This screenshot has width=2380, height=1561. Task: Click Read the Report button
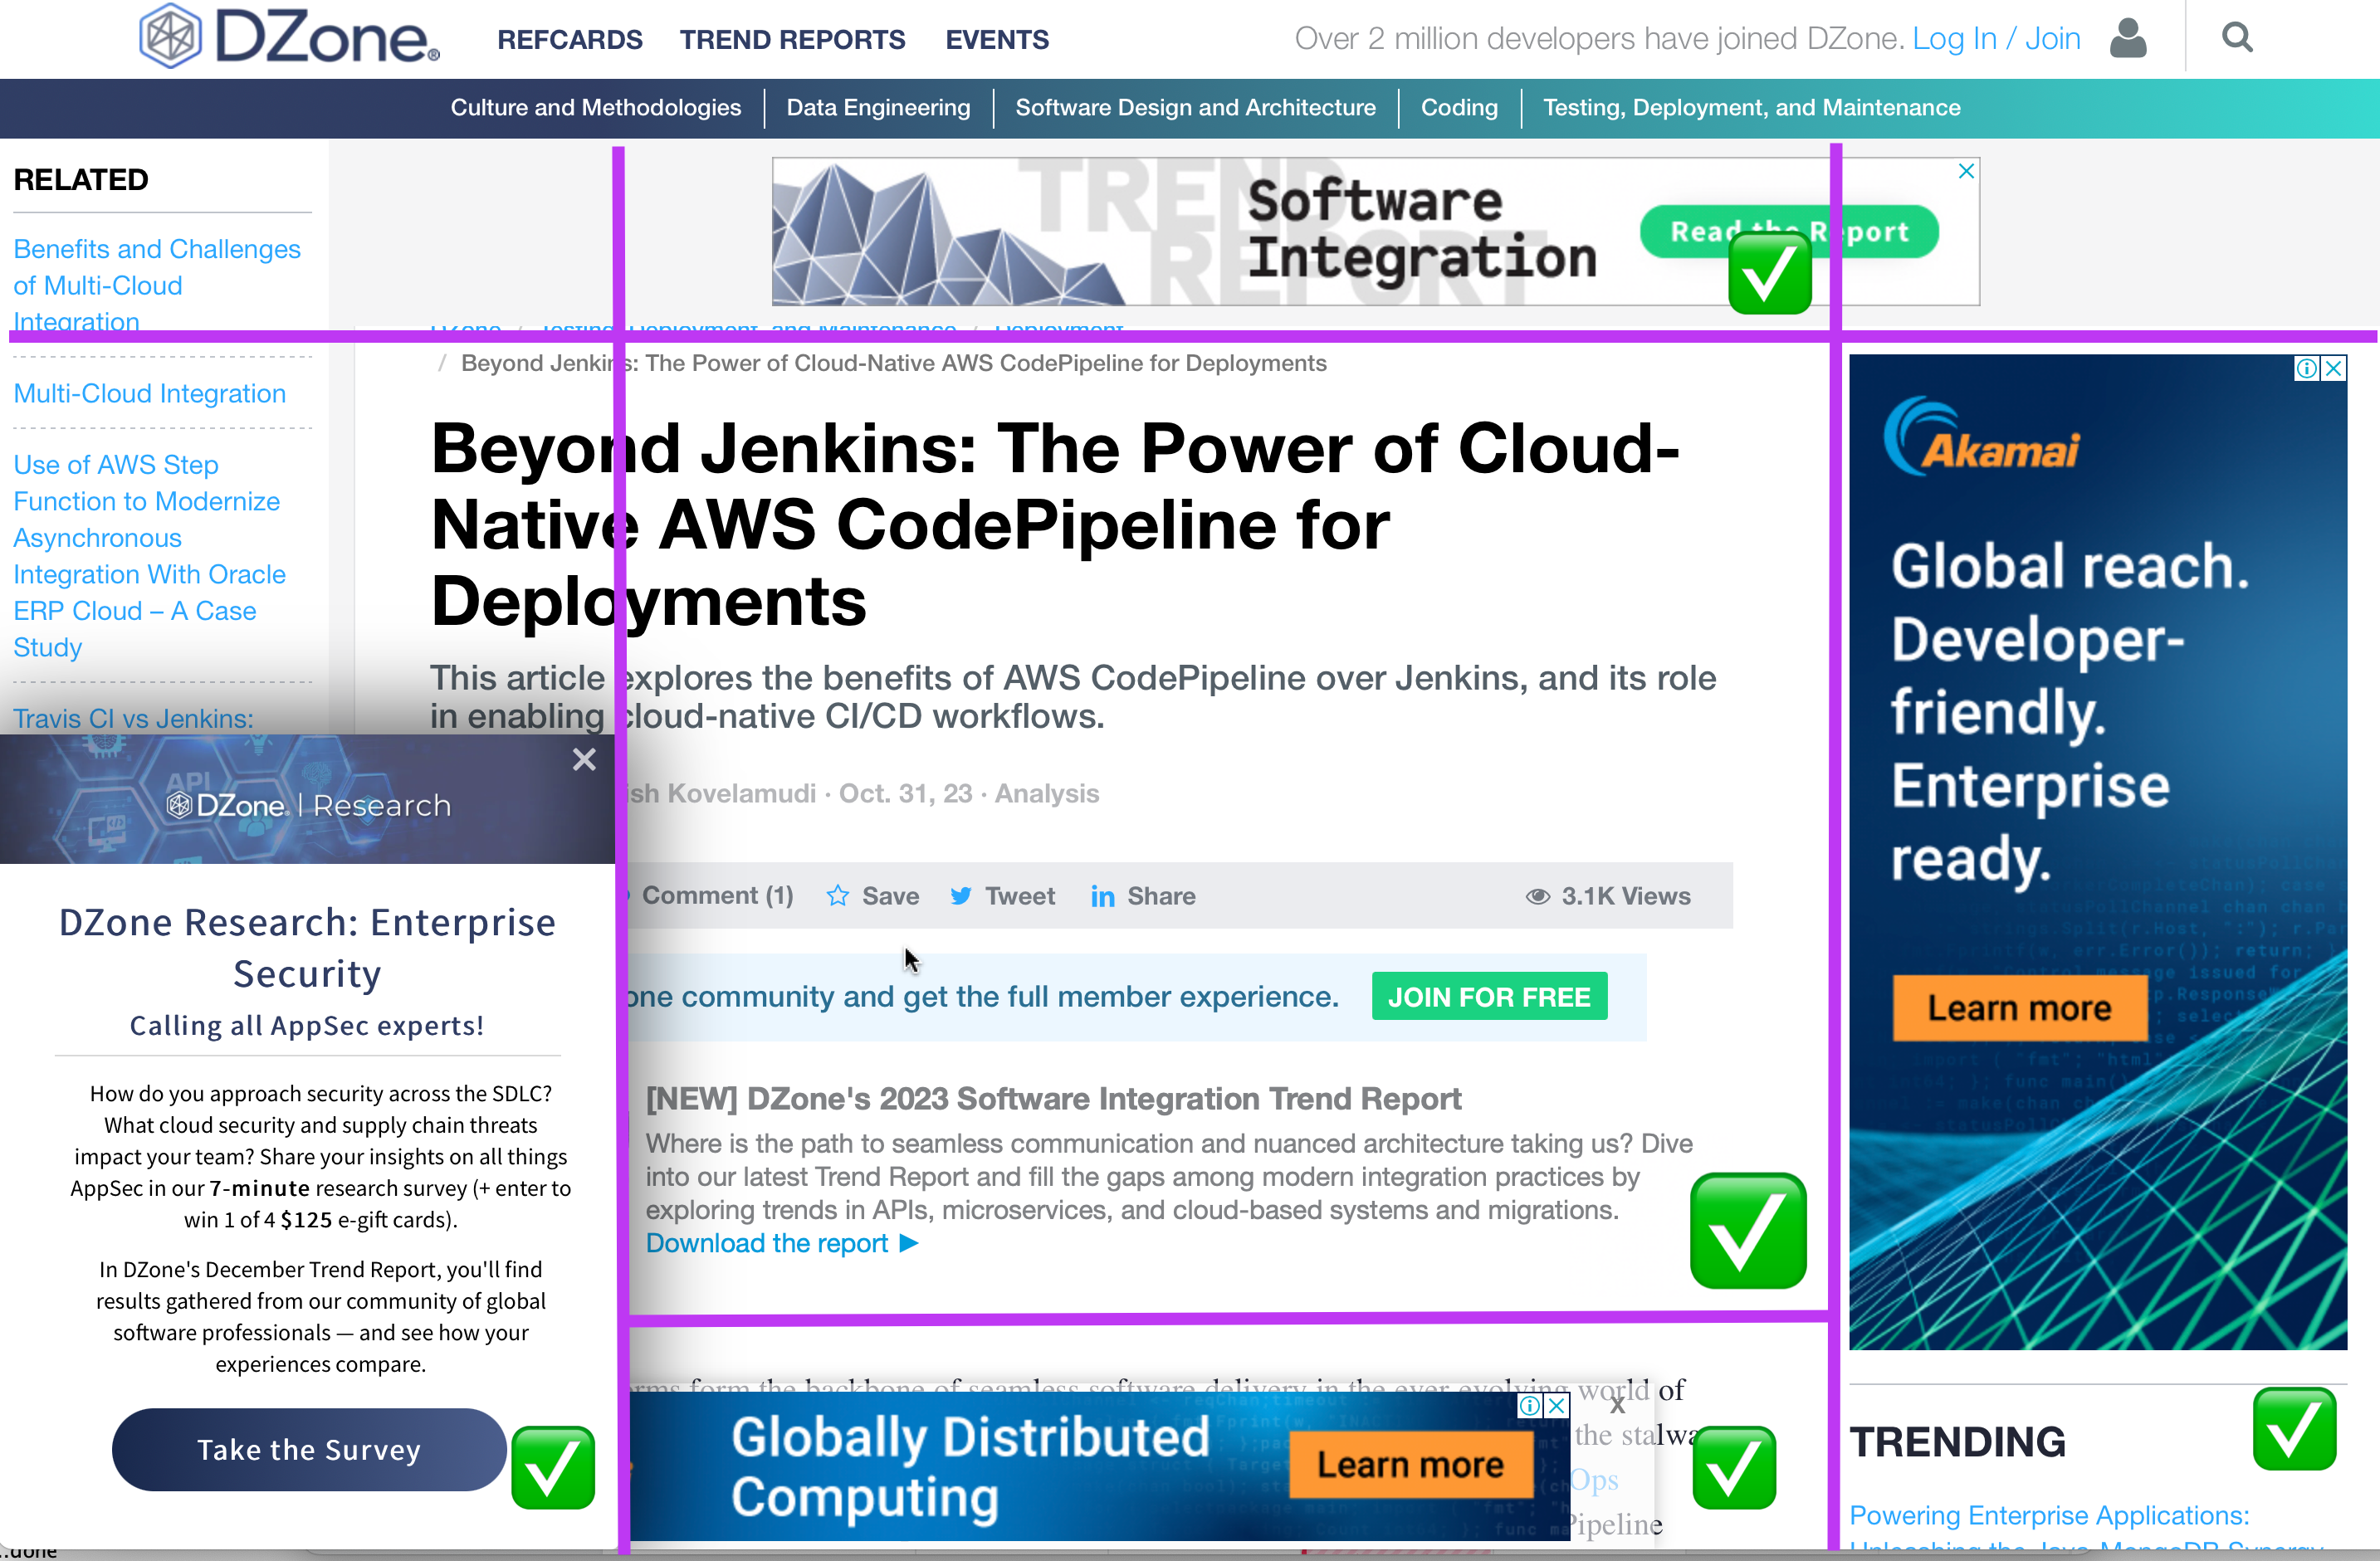click(x=1789, y=231)
